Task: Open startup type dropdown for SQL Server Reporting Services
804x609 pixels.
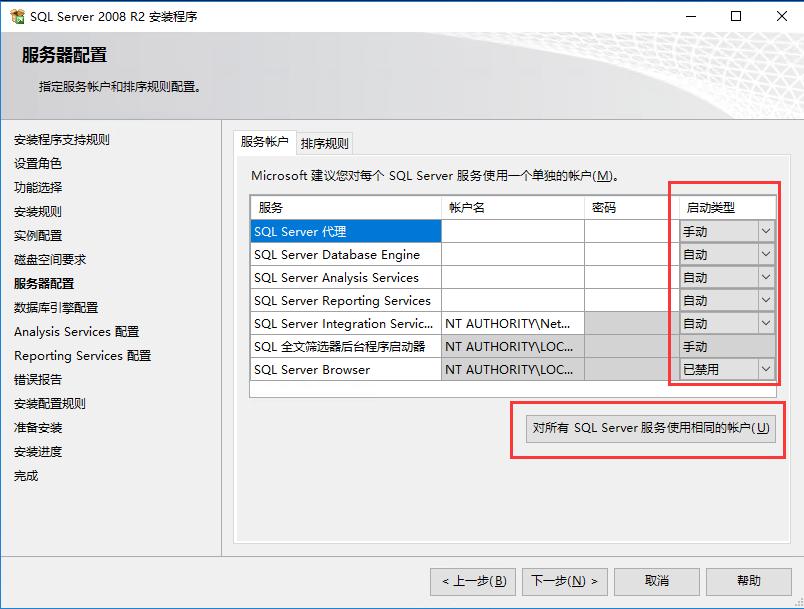Action: [x=767, y=300]
